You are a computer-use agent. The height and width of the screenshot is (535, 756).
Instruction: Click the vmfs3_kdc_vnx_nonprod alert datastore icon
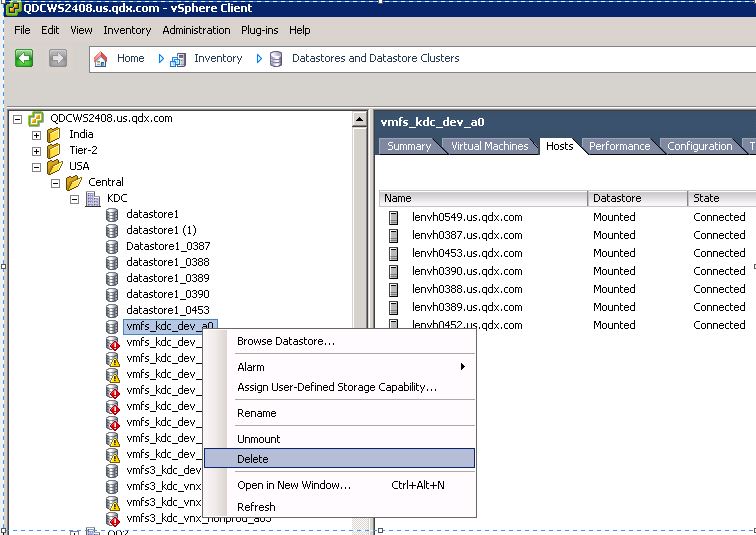pos(112,519)
